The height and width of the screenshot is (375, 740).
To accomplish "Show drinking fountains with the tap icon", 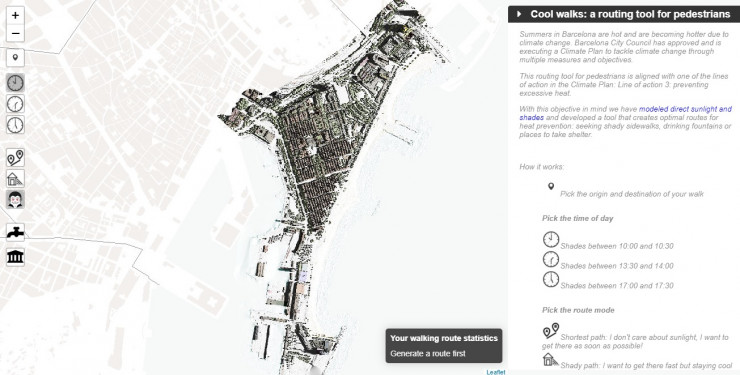I will coord(15,232).
